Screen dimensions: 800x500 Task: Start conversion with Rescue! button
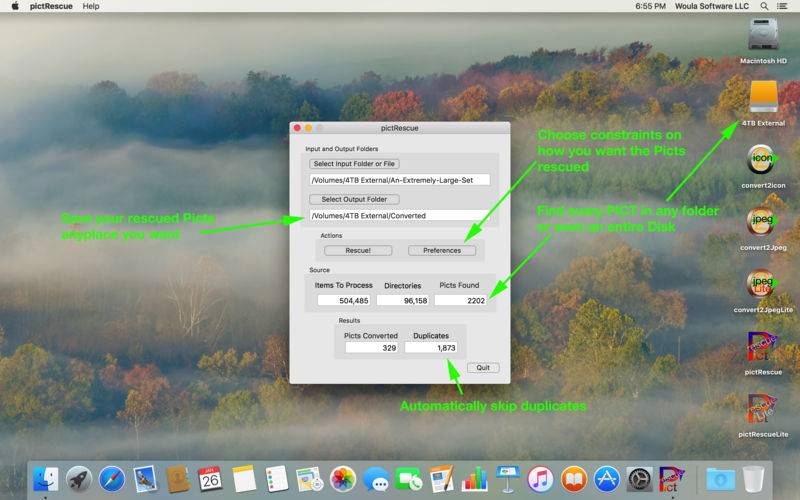point(358,251)
